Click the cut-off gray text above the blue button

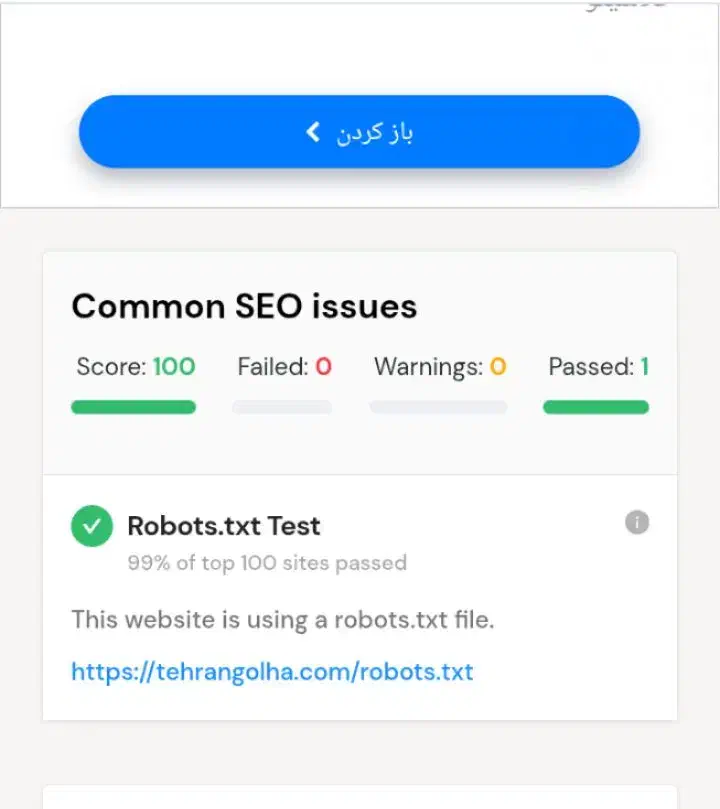(611, 6)
